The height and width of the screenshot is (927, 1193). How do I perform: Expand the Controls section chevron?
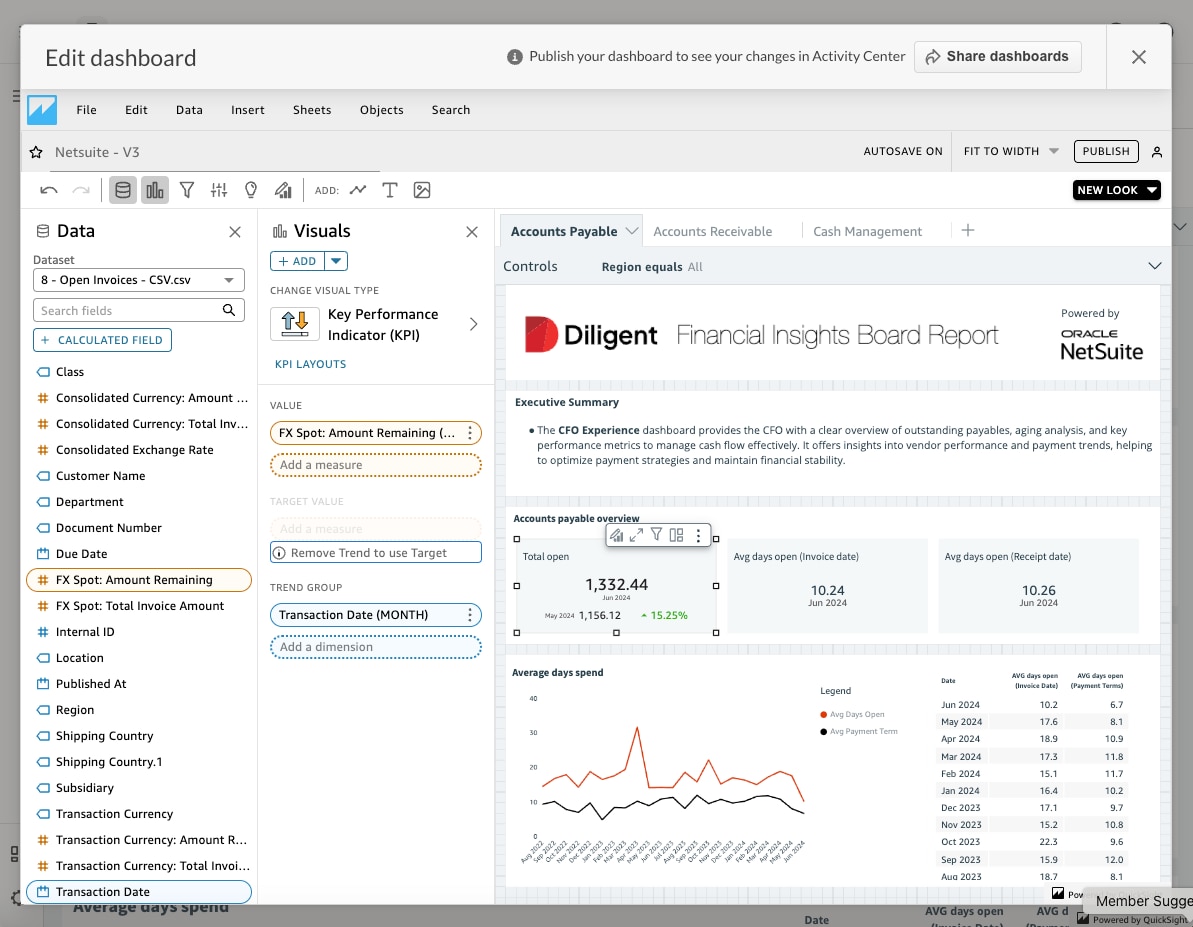[x=1155, y=266]
